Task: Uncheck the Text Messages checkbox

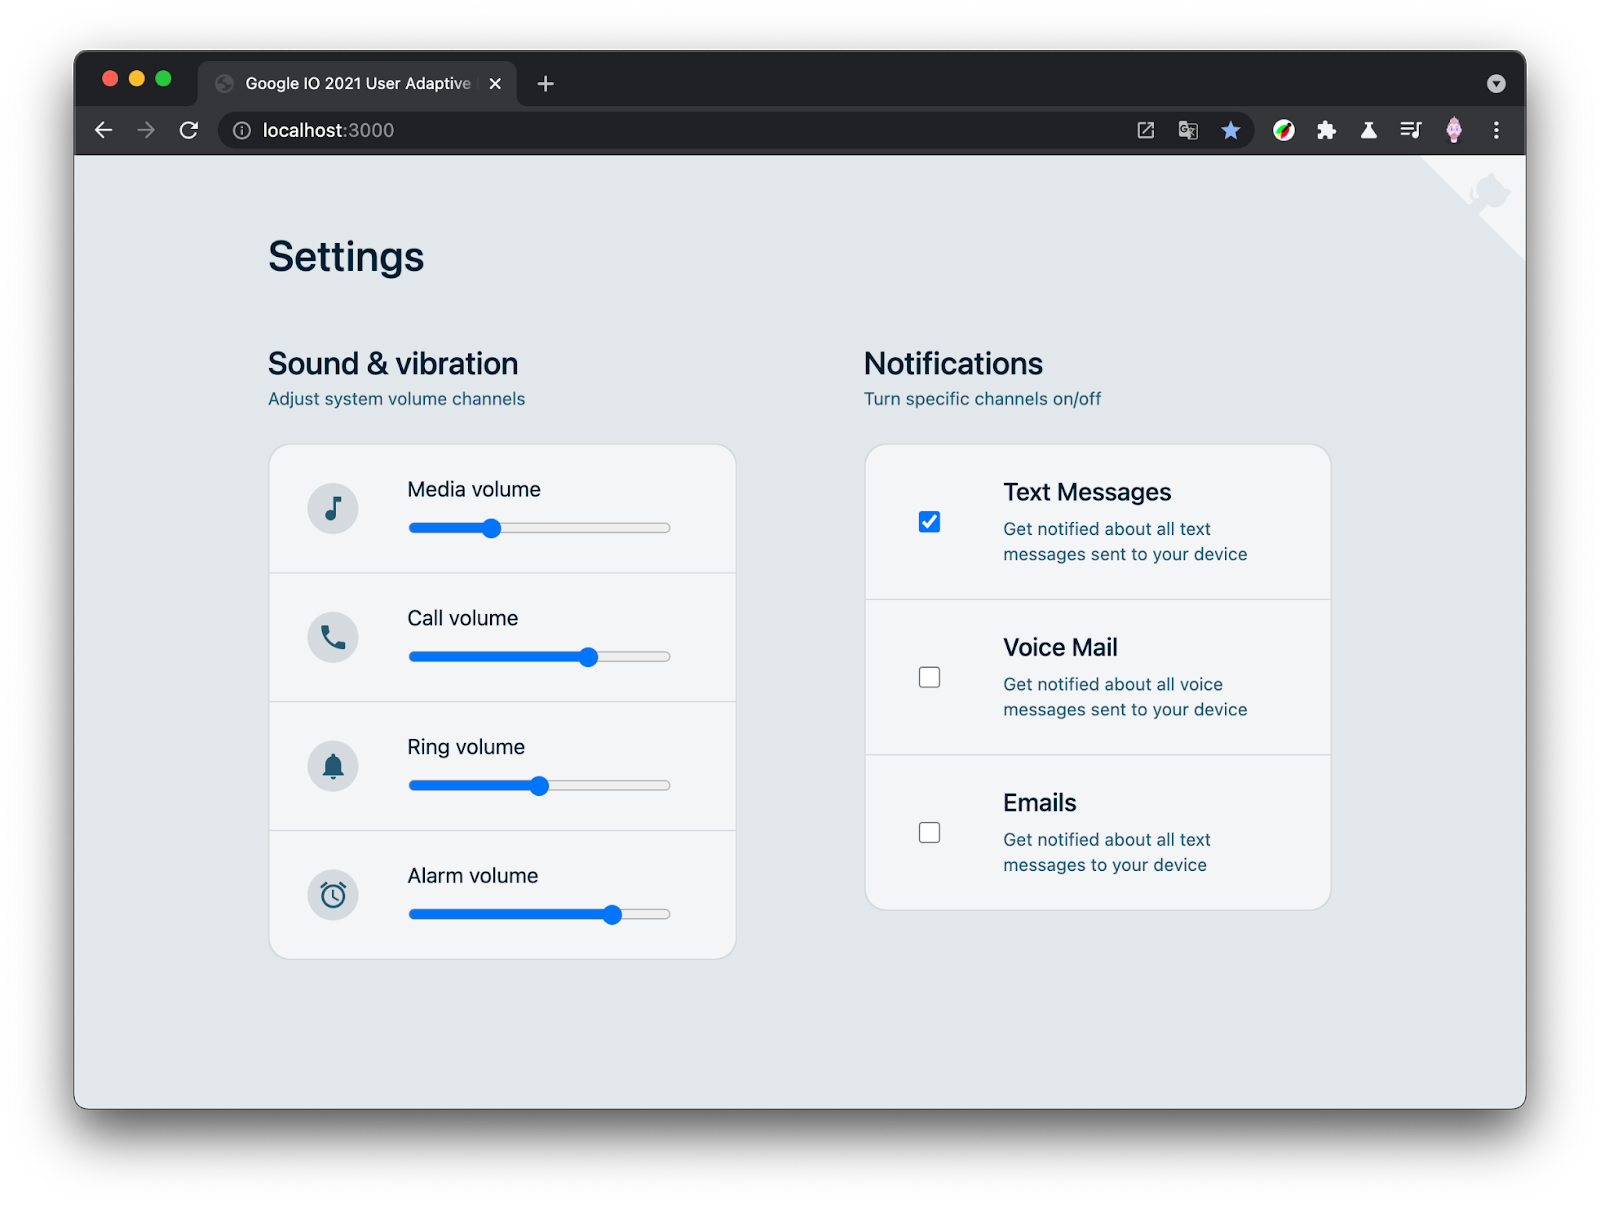Action: point(929,522)
